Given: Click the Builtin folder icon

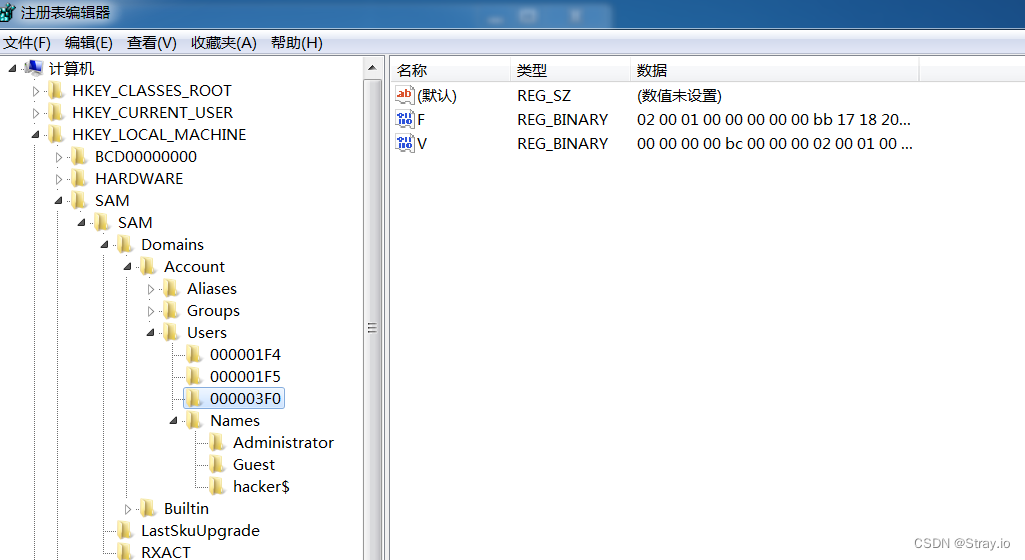Looking at the screenshot, I should 149,508.
